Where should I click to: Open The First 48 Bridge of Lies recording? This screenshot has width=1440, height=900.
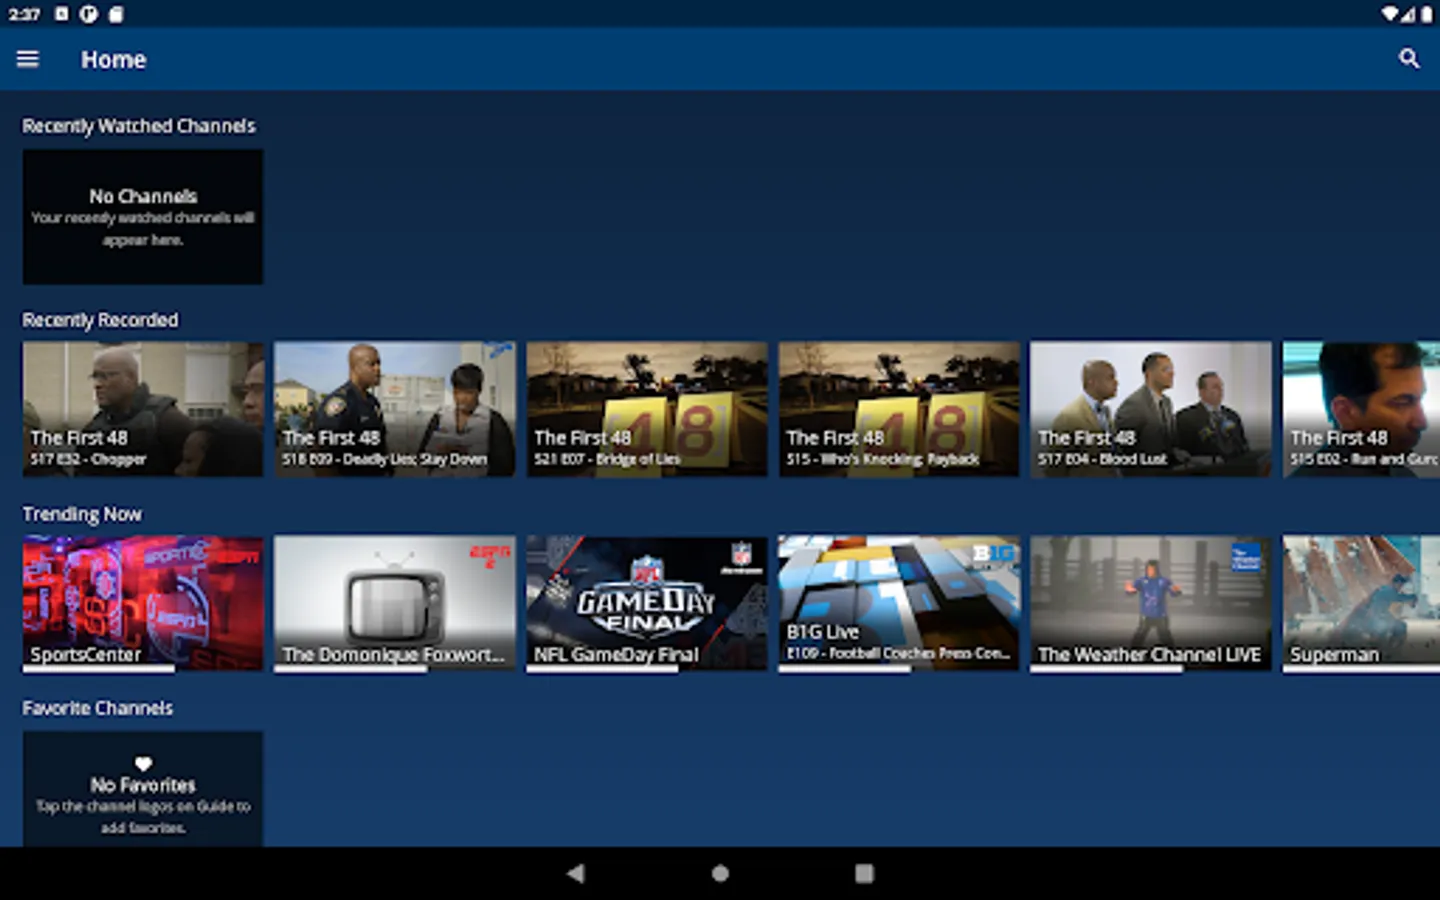click(647, 409)
